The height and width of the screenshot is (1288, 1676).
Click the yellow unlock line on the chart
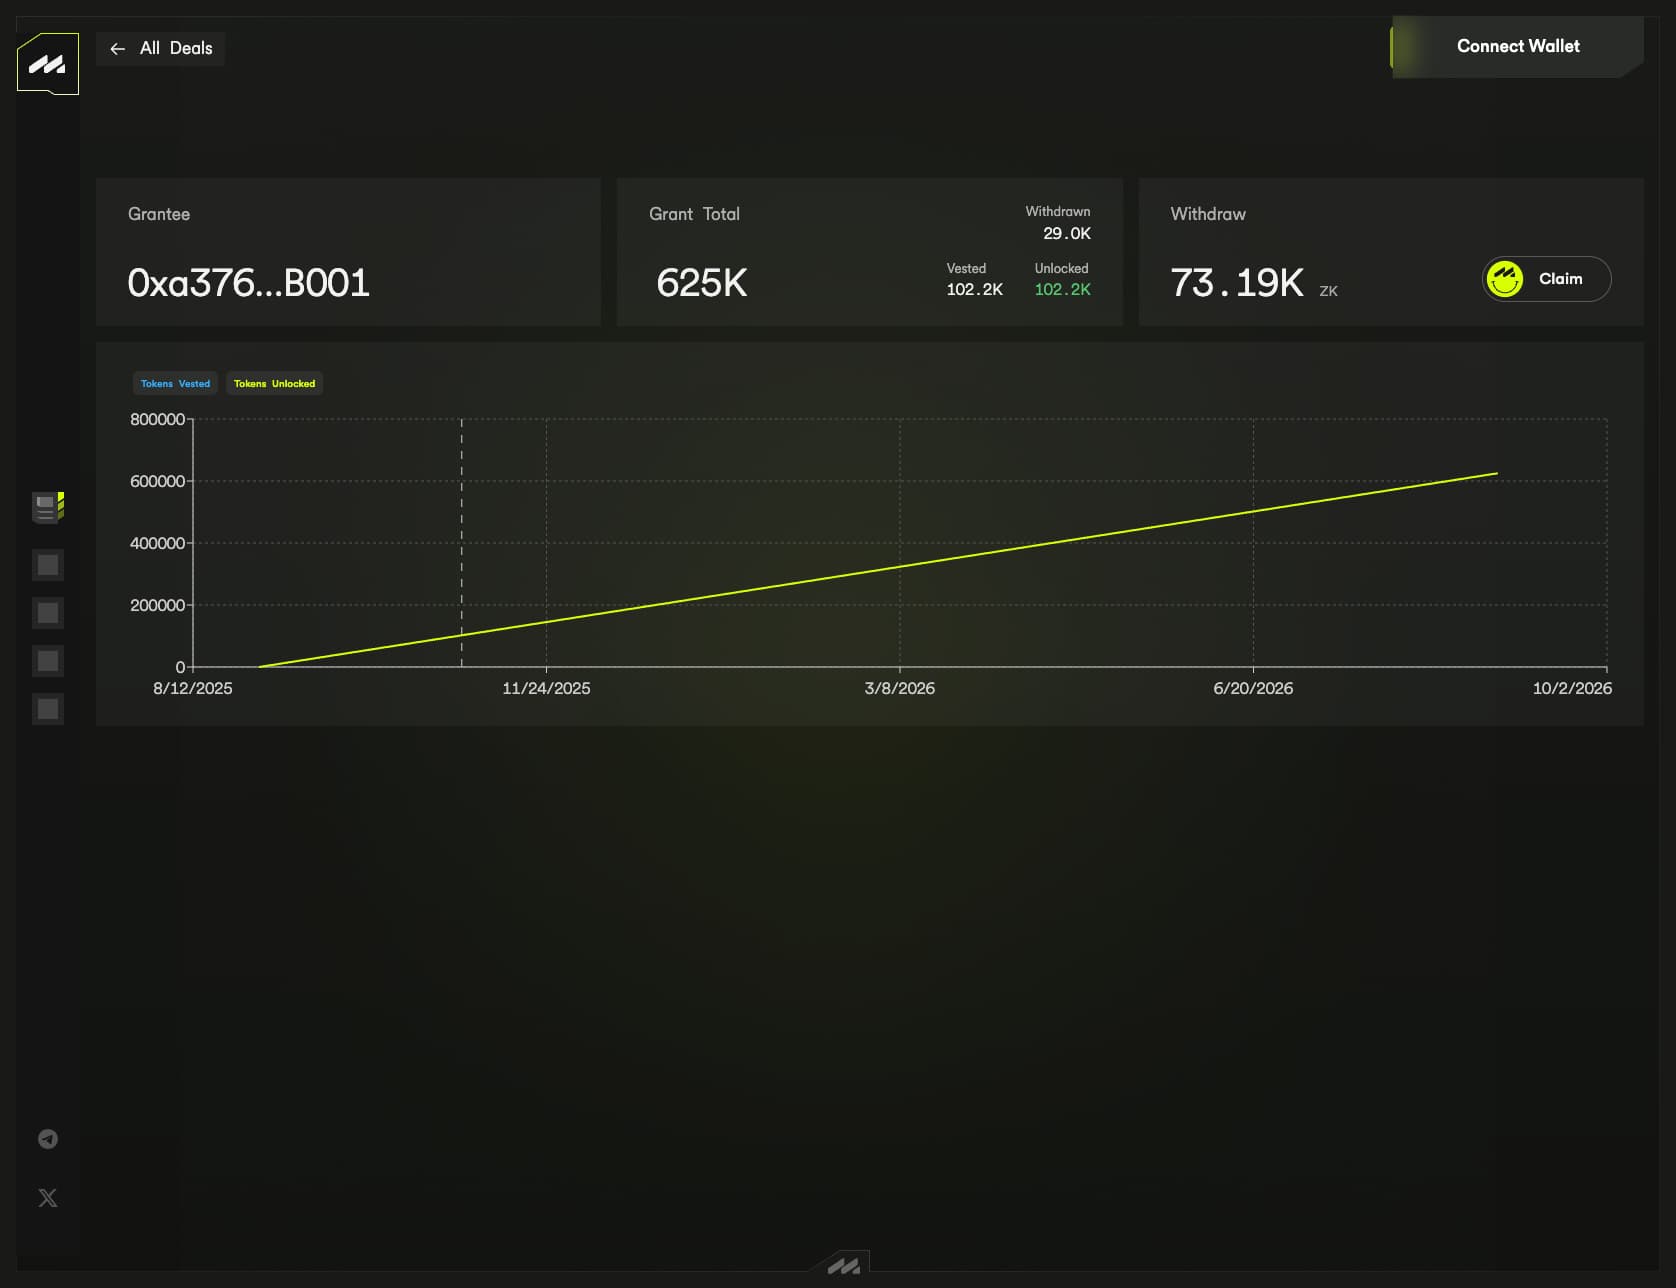(900, 566)
